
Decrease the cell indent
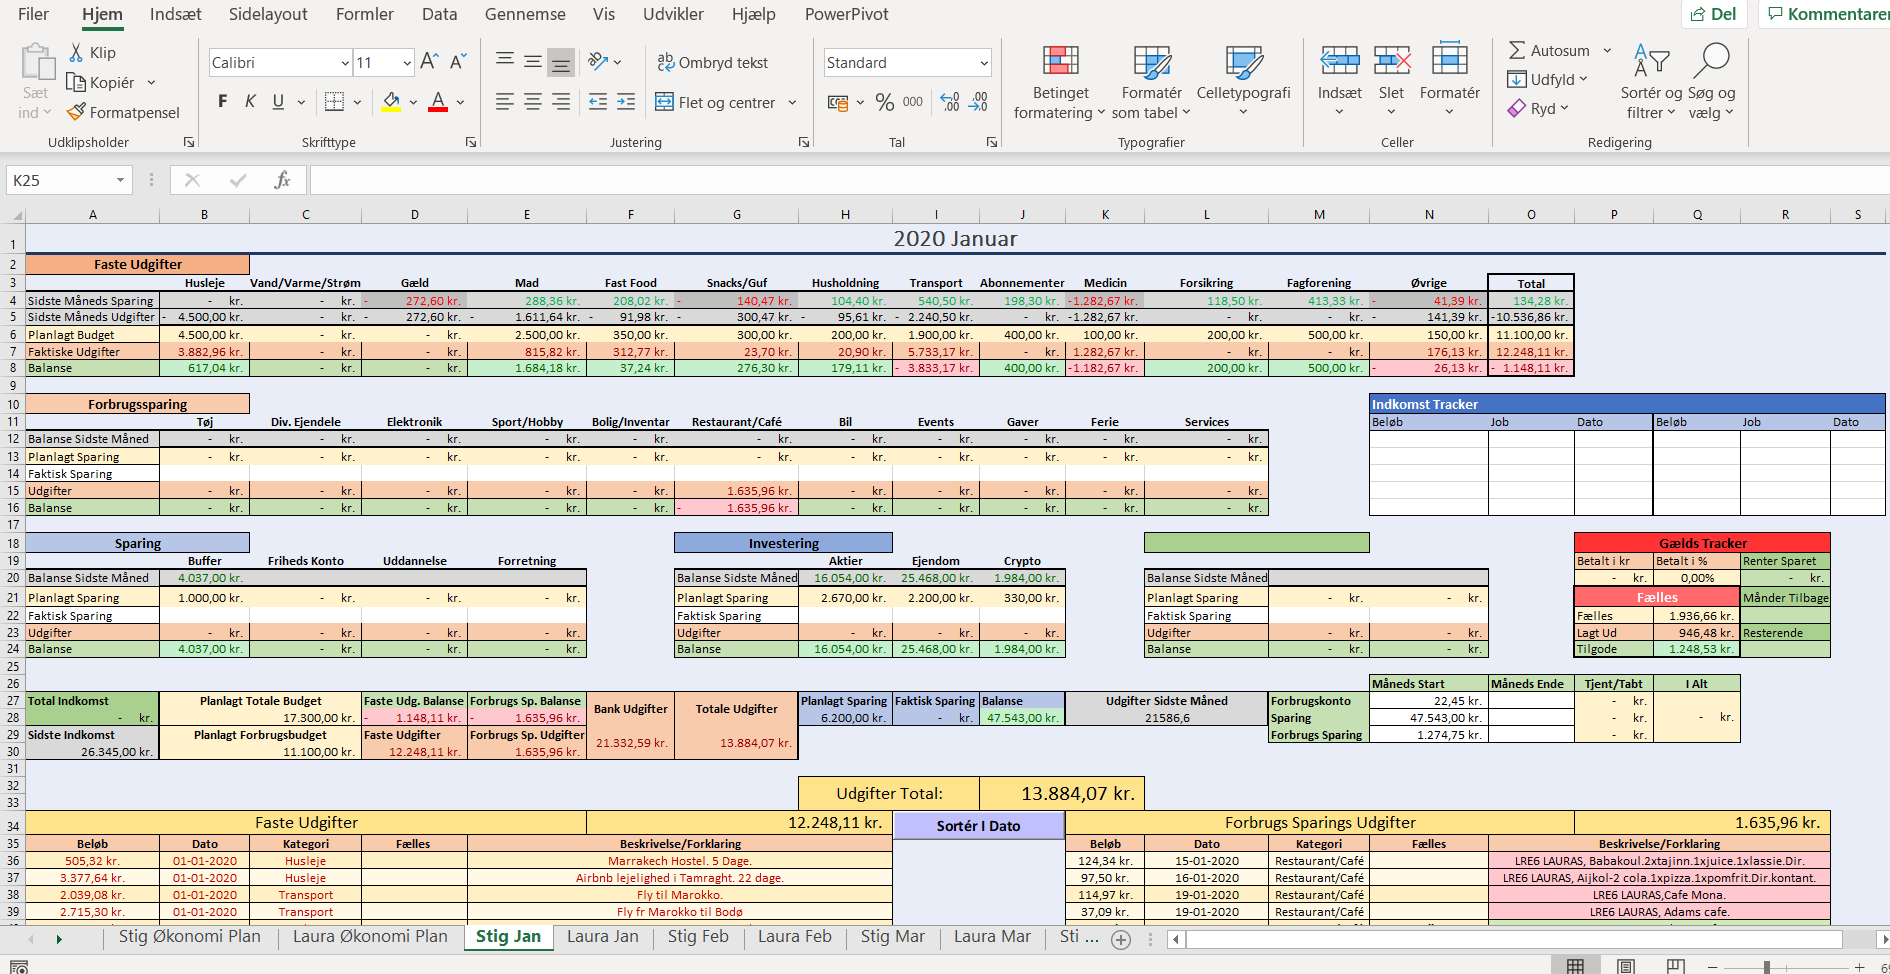[598, 101]
